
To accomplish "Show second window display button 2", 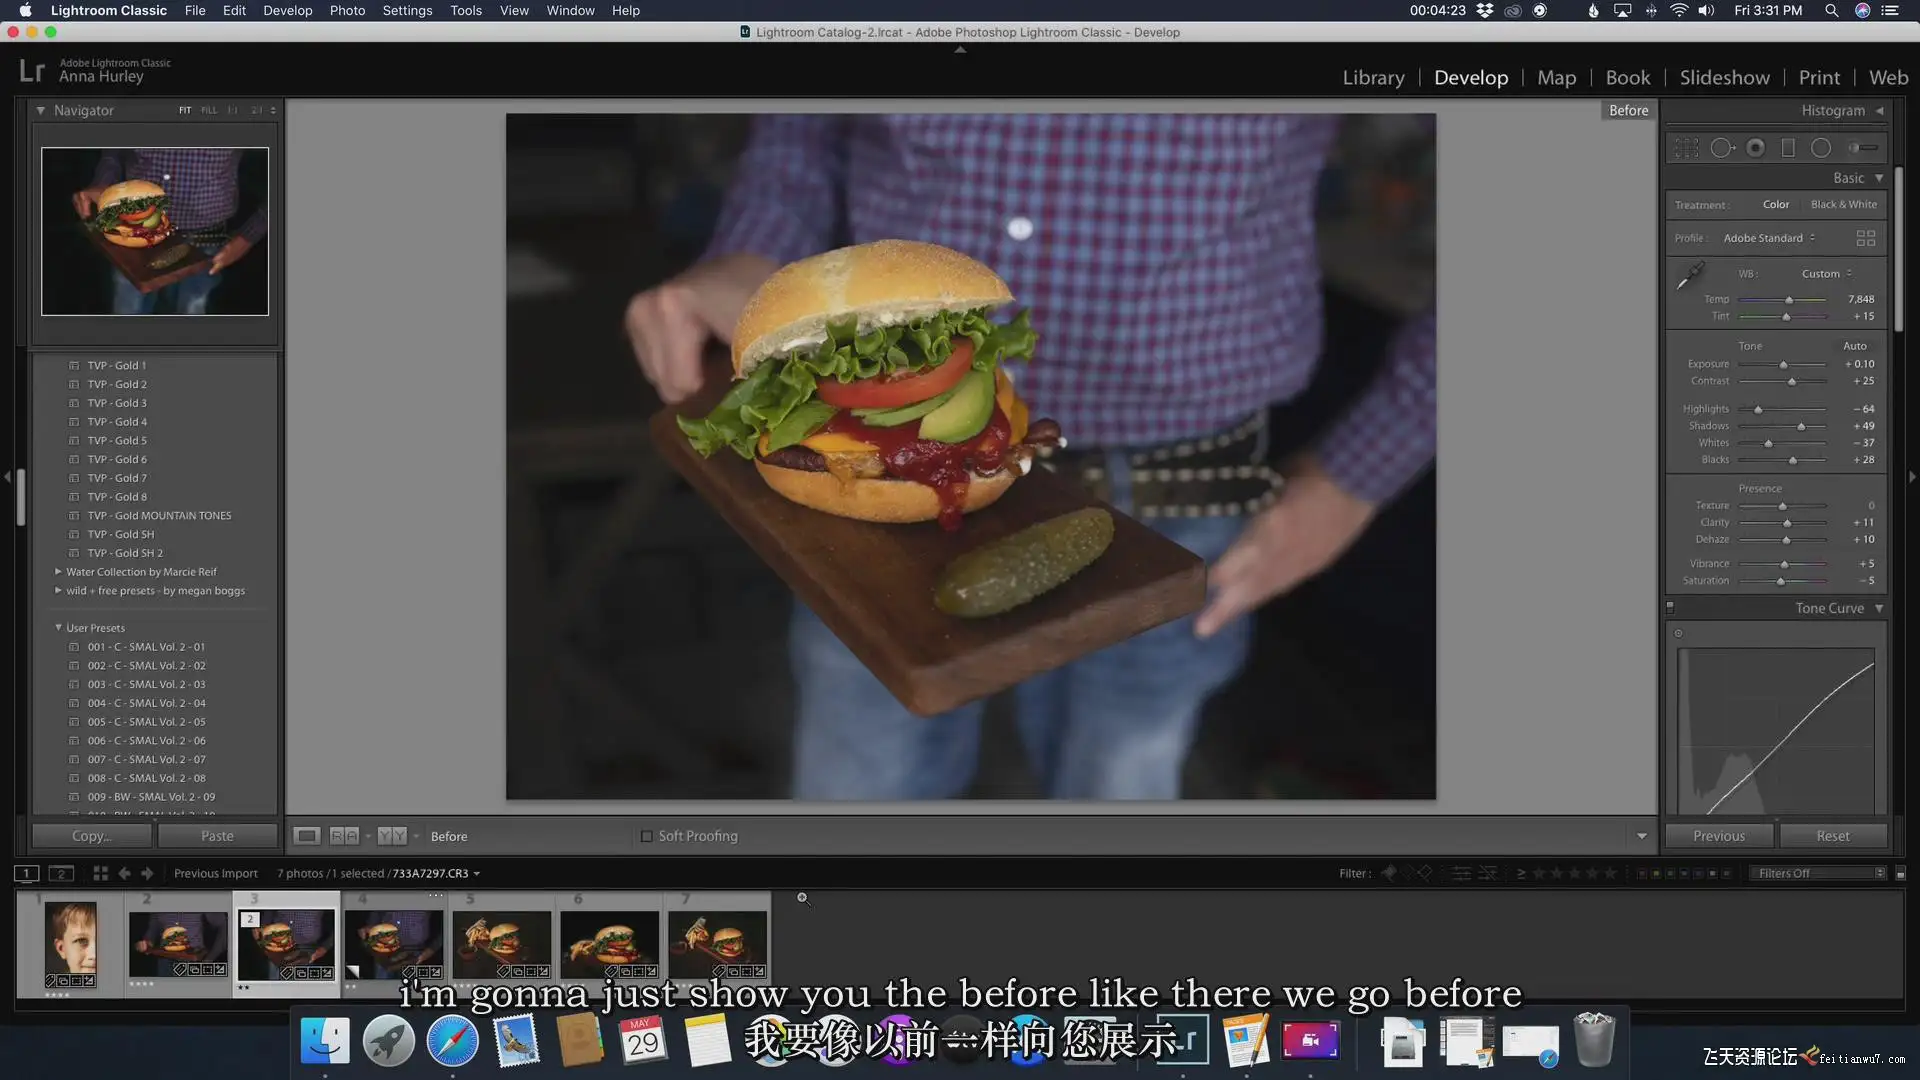I will [x=61, y=873].
